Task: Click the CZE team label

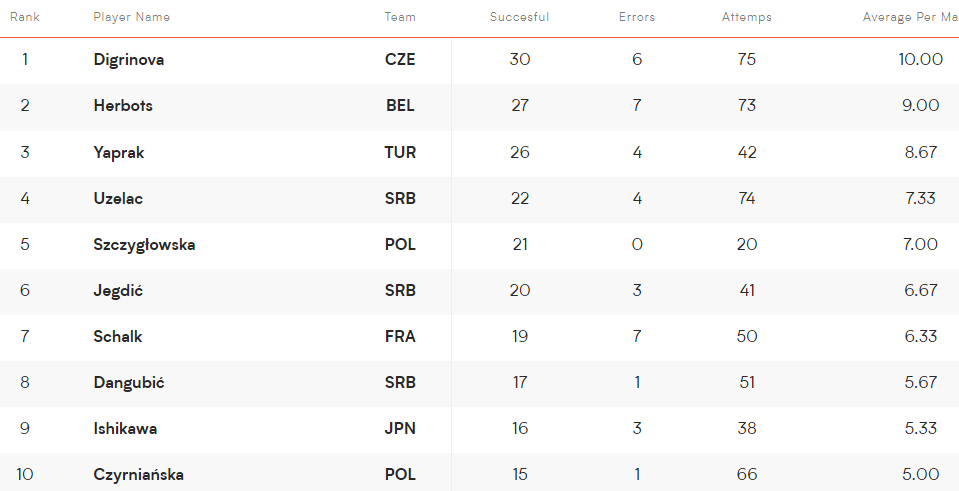Action: [400, 59]
